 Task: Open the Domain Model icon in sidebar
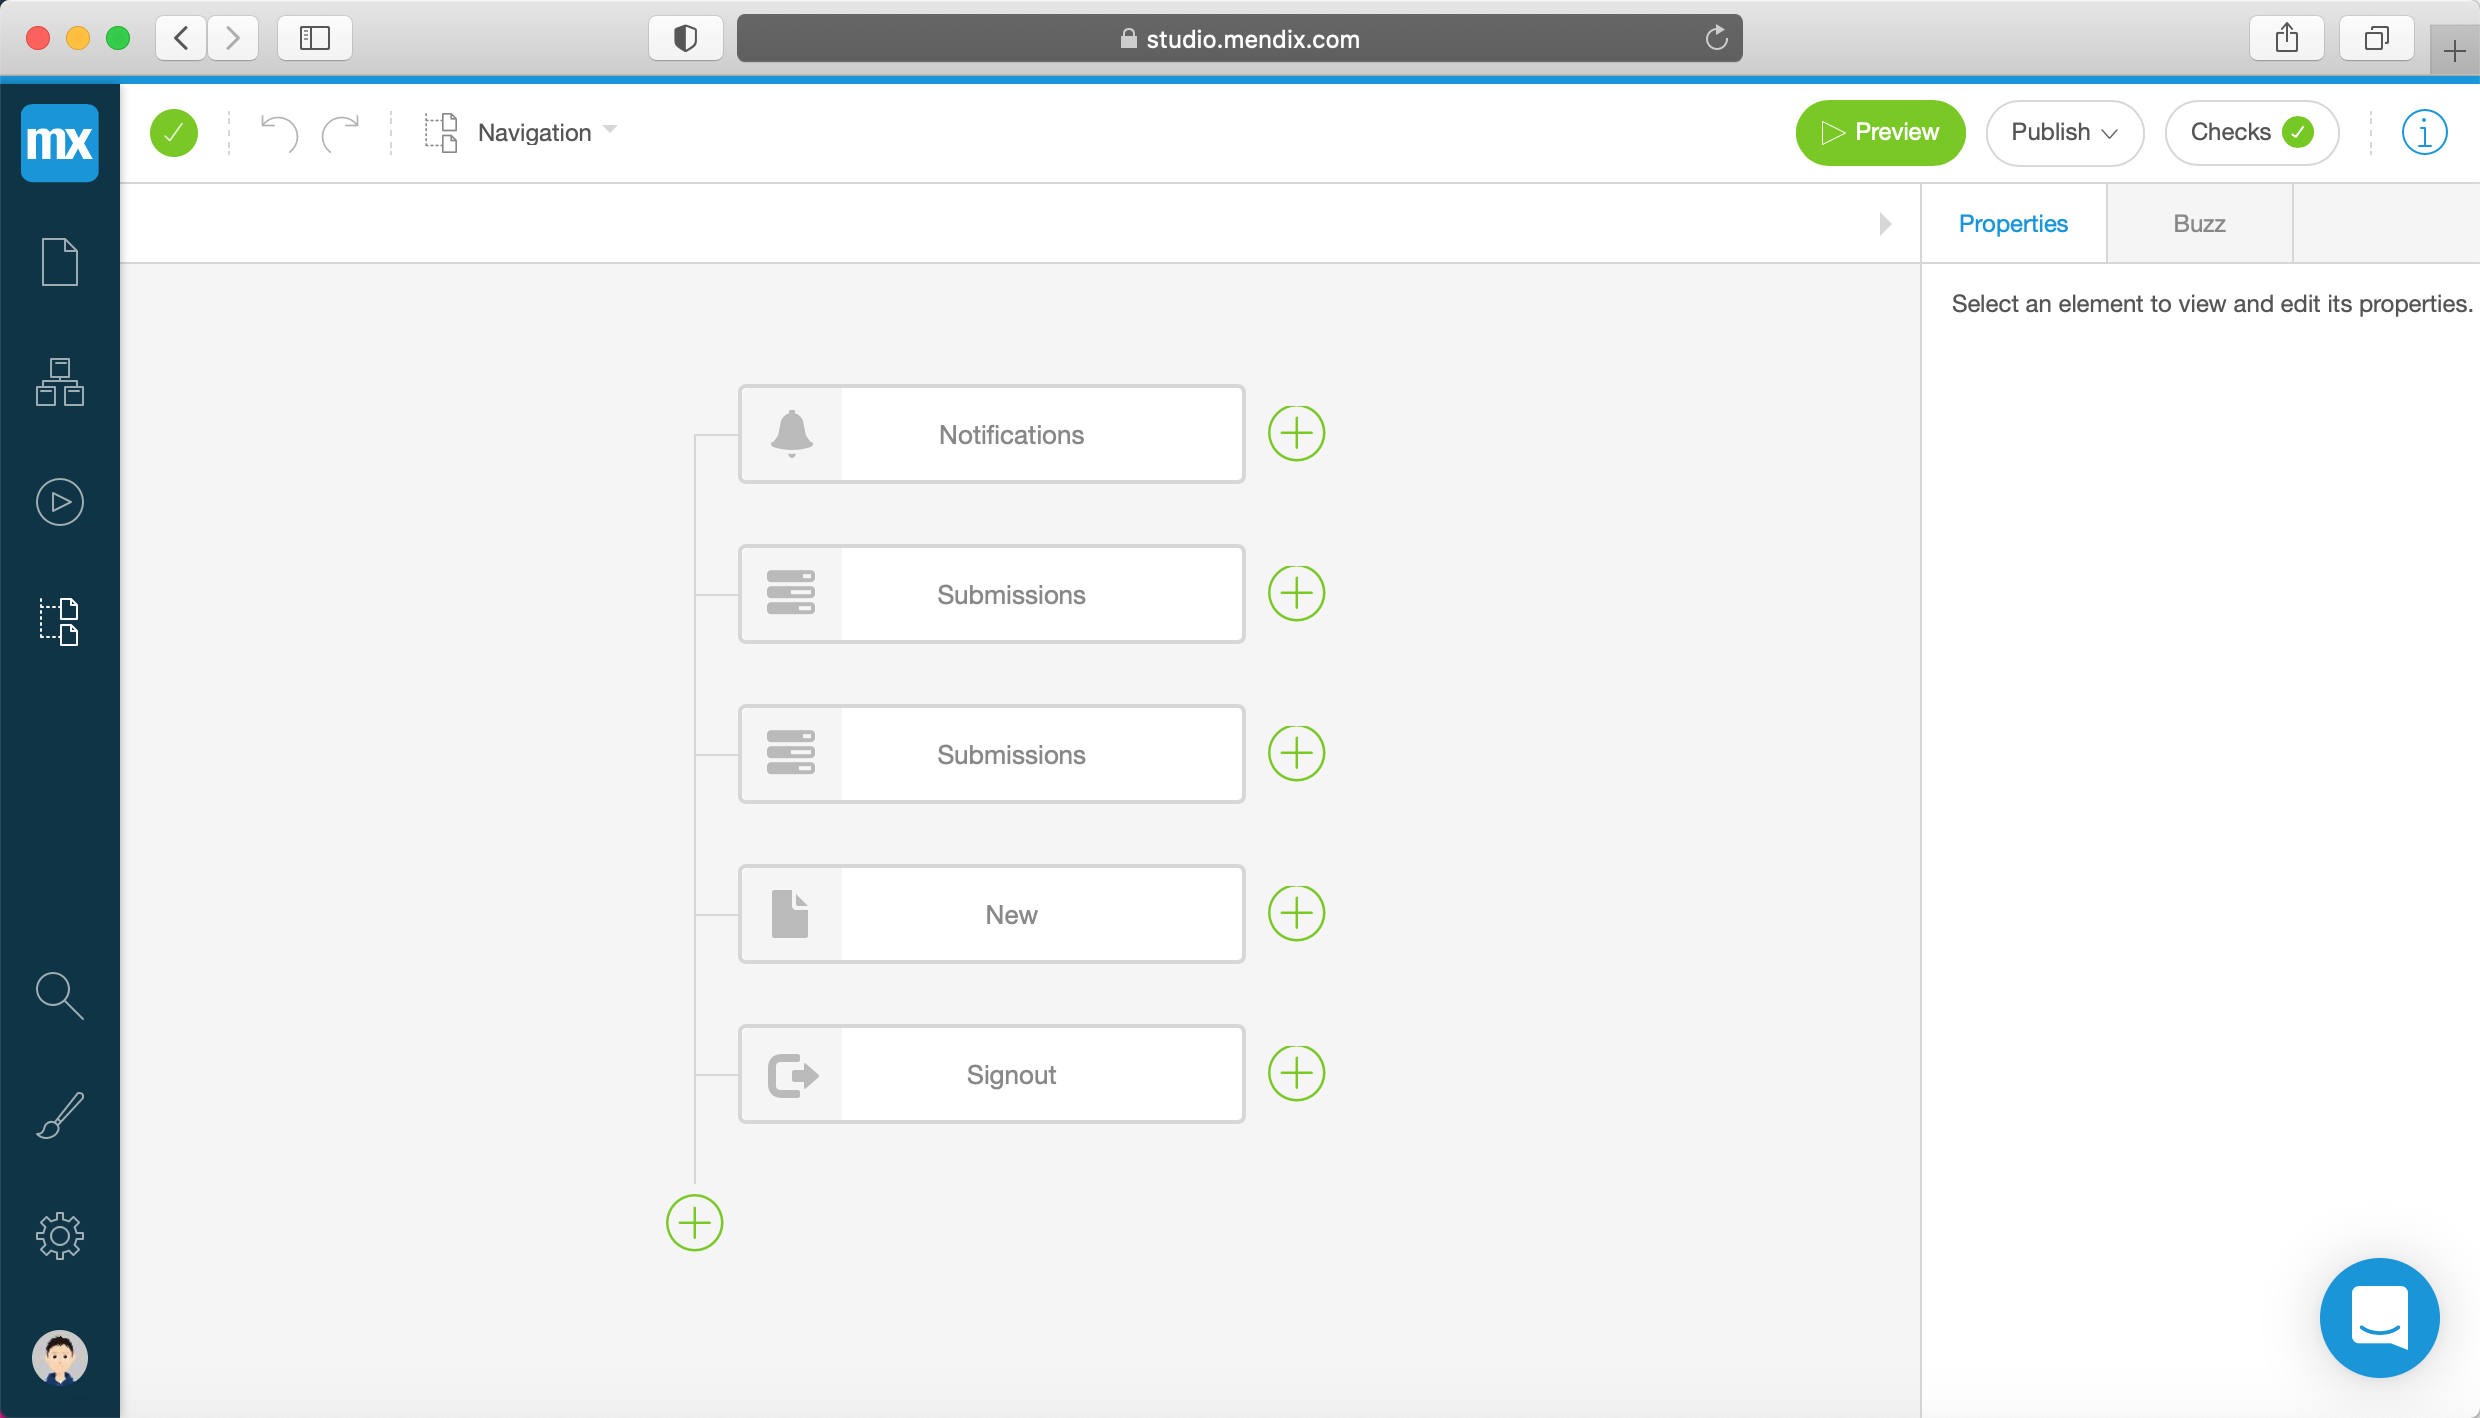(60, 382)
